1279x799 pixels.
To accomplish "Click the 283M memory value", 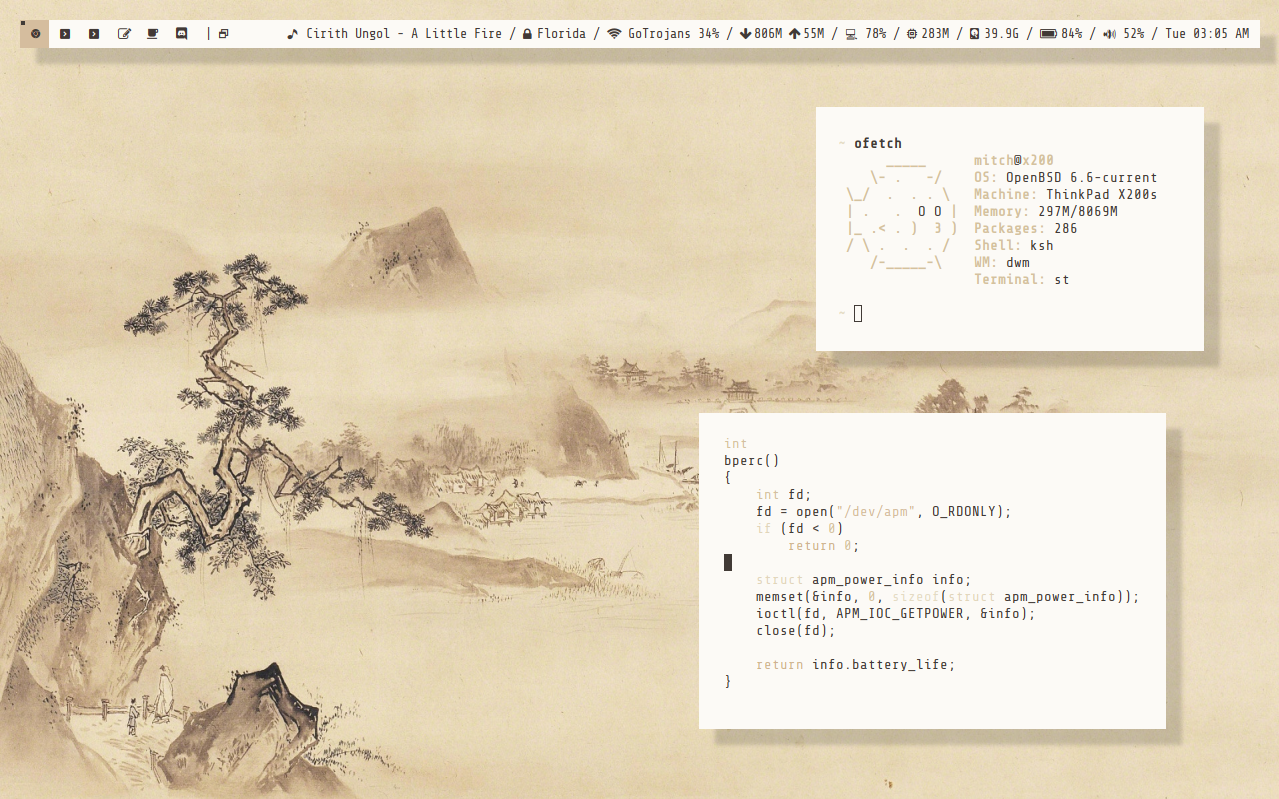I will pos(936,34).
